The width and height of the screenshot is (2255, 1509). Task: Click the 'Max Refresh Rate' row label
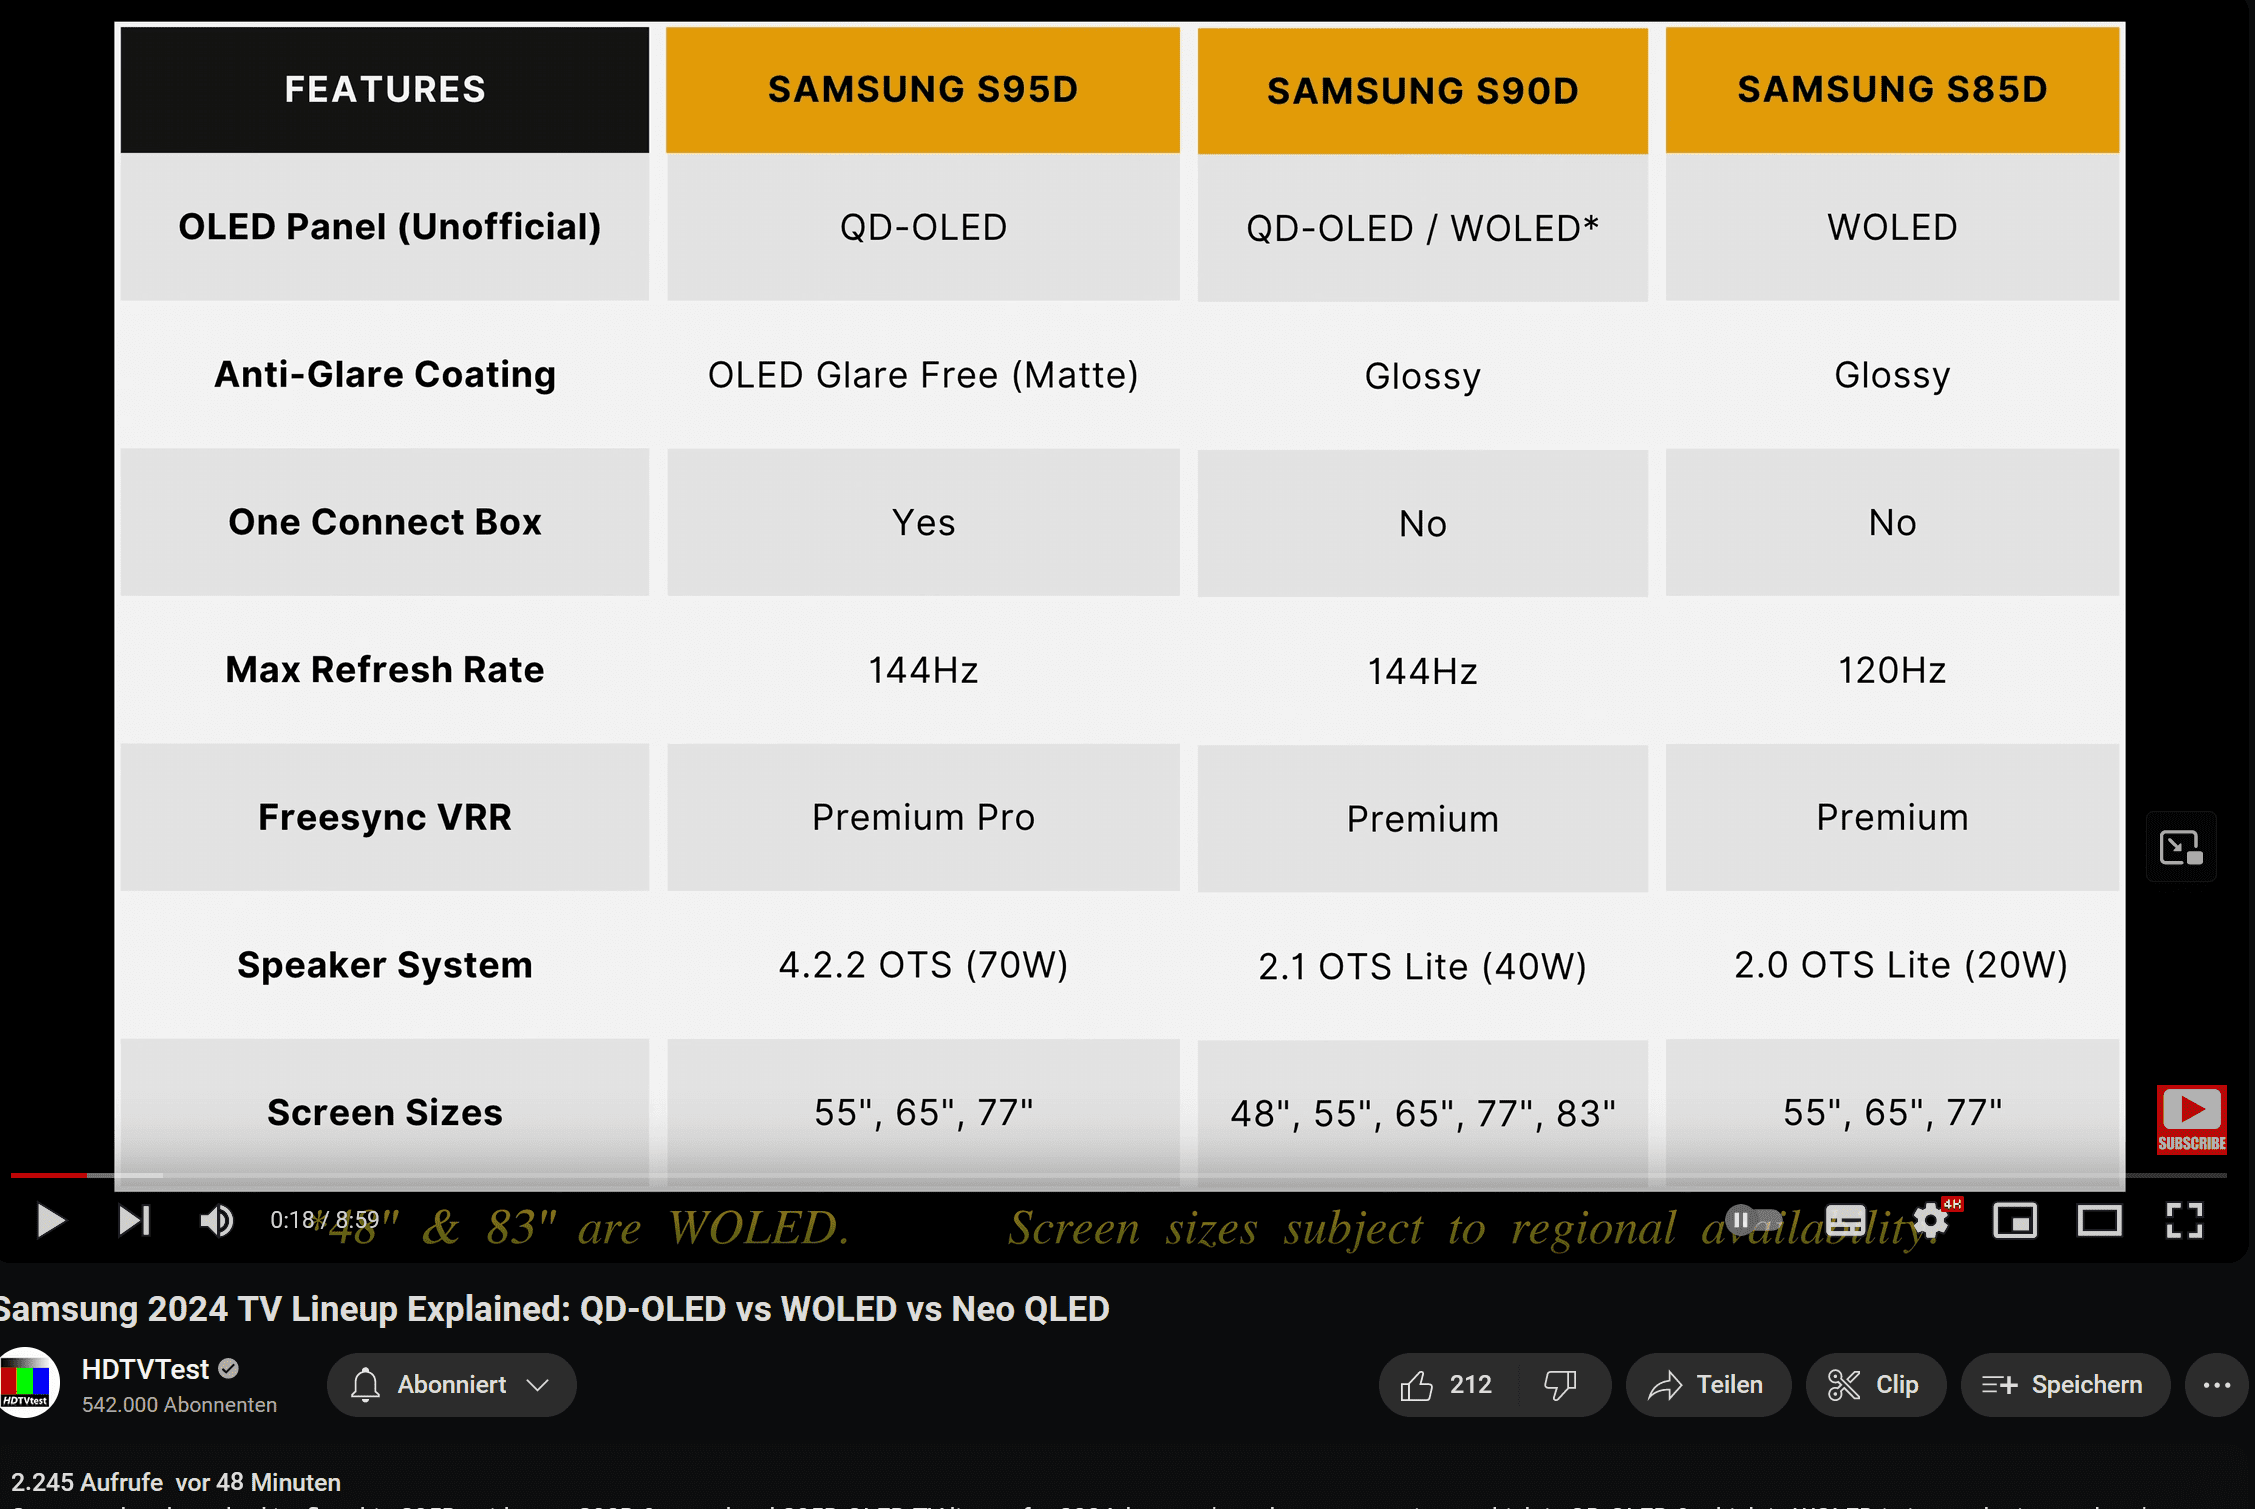[385, 670]
